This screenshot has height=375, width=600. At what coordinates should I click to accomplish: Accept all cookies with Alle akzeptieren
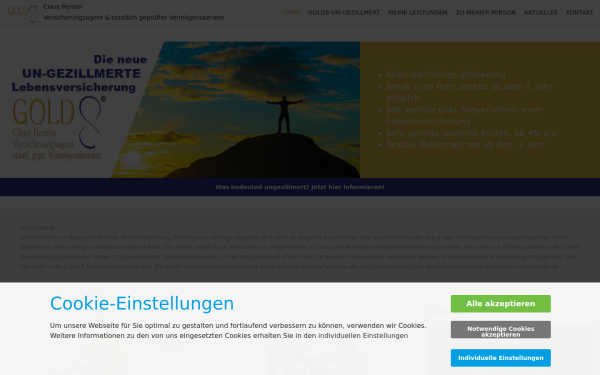coord(501,303)
